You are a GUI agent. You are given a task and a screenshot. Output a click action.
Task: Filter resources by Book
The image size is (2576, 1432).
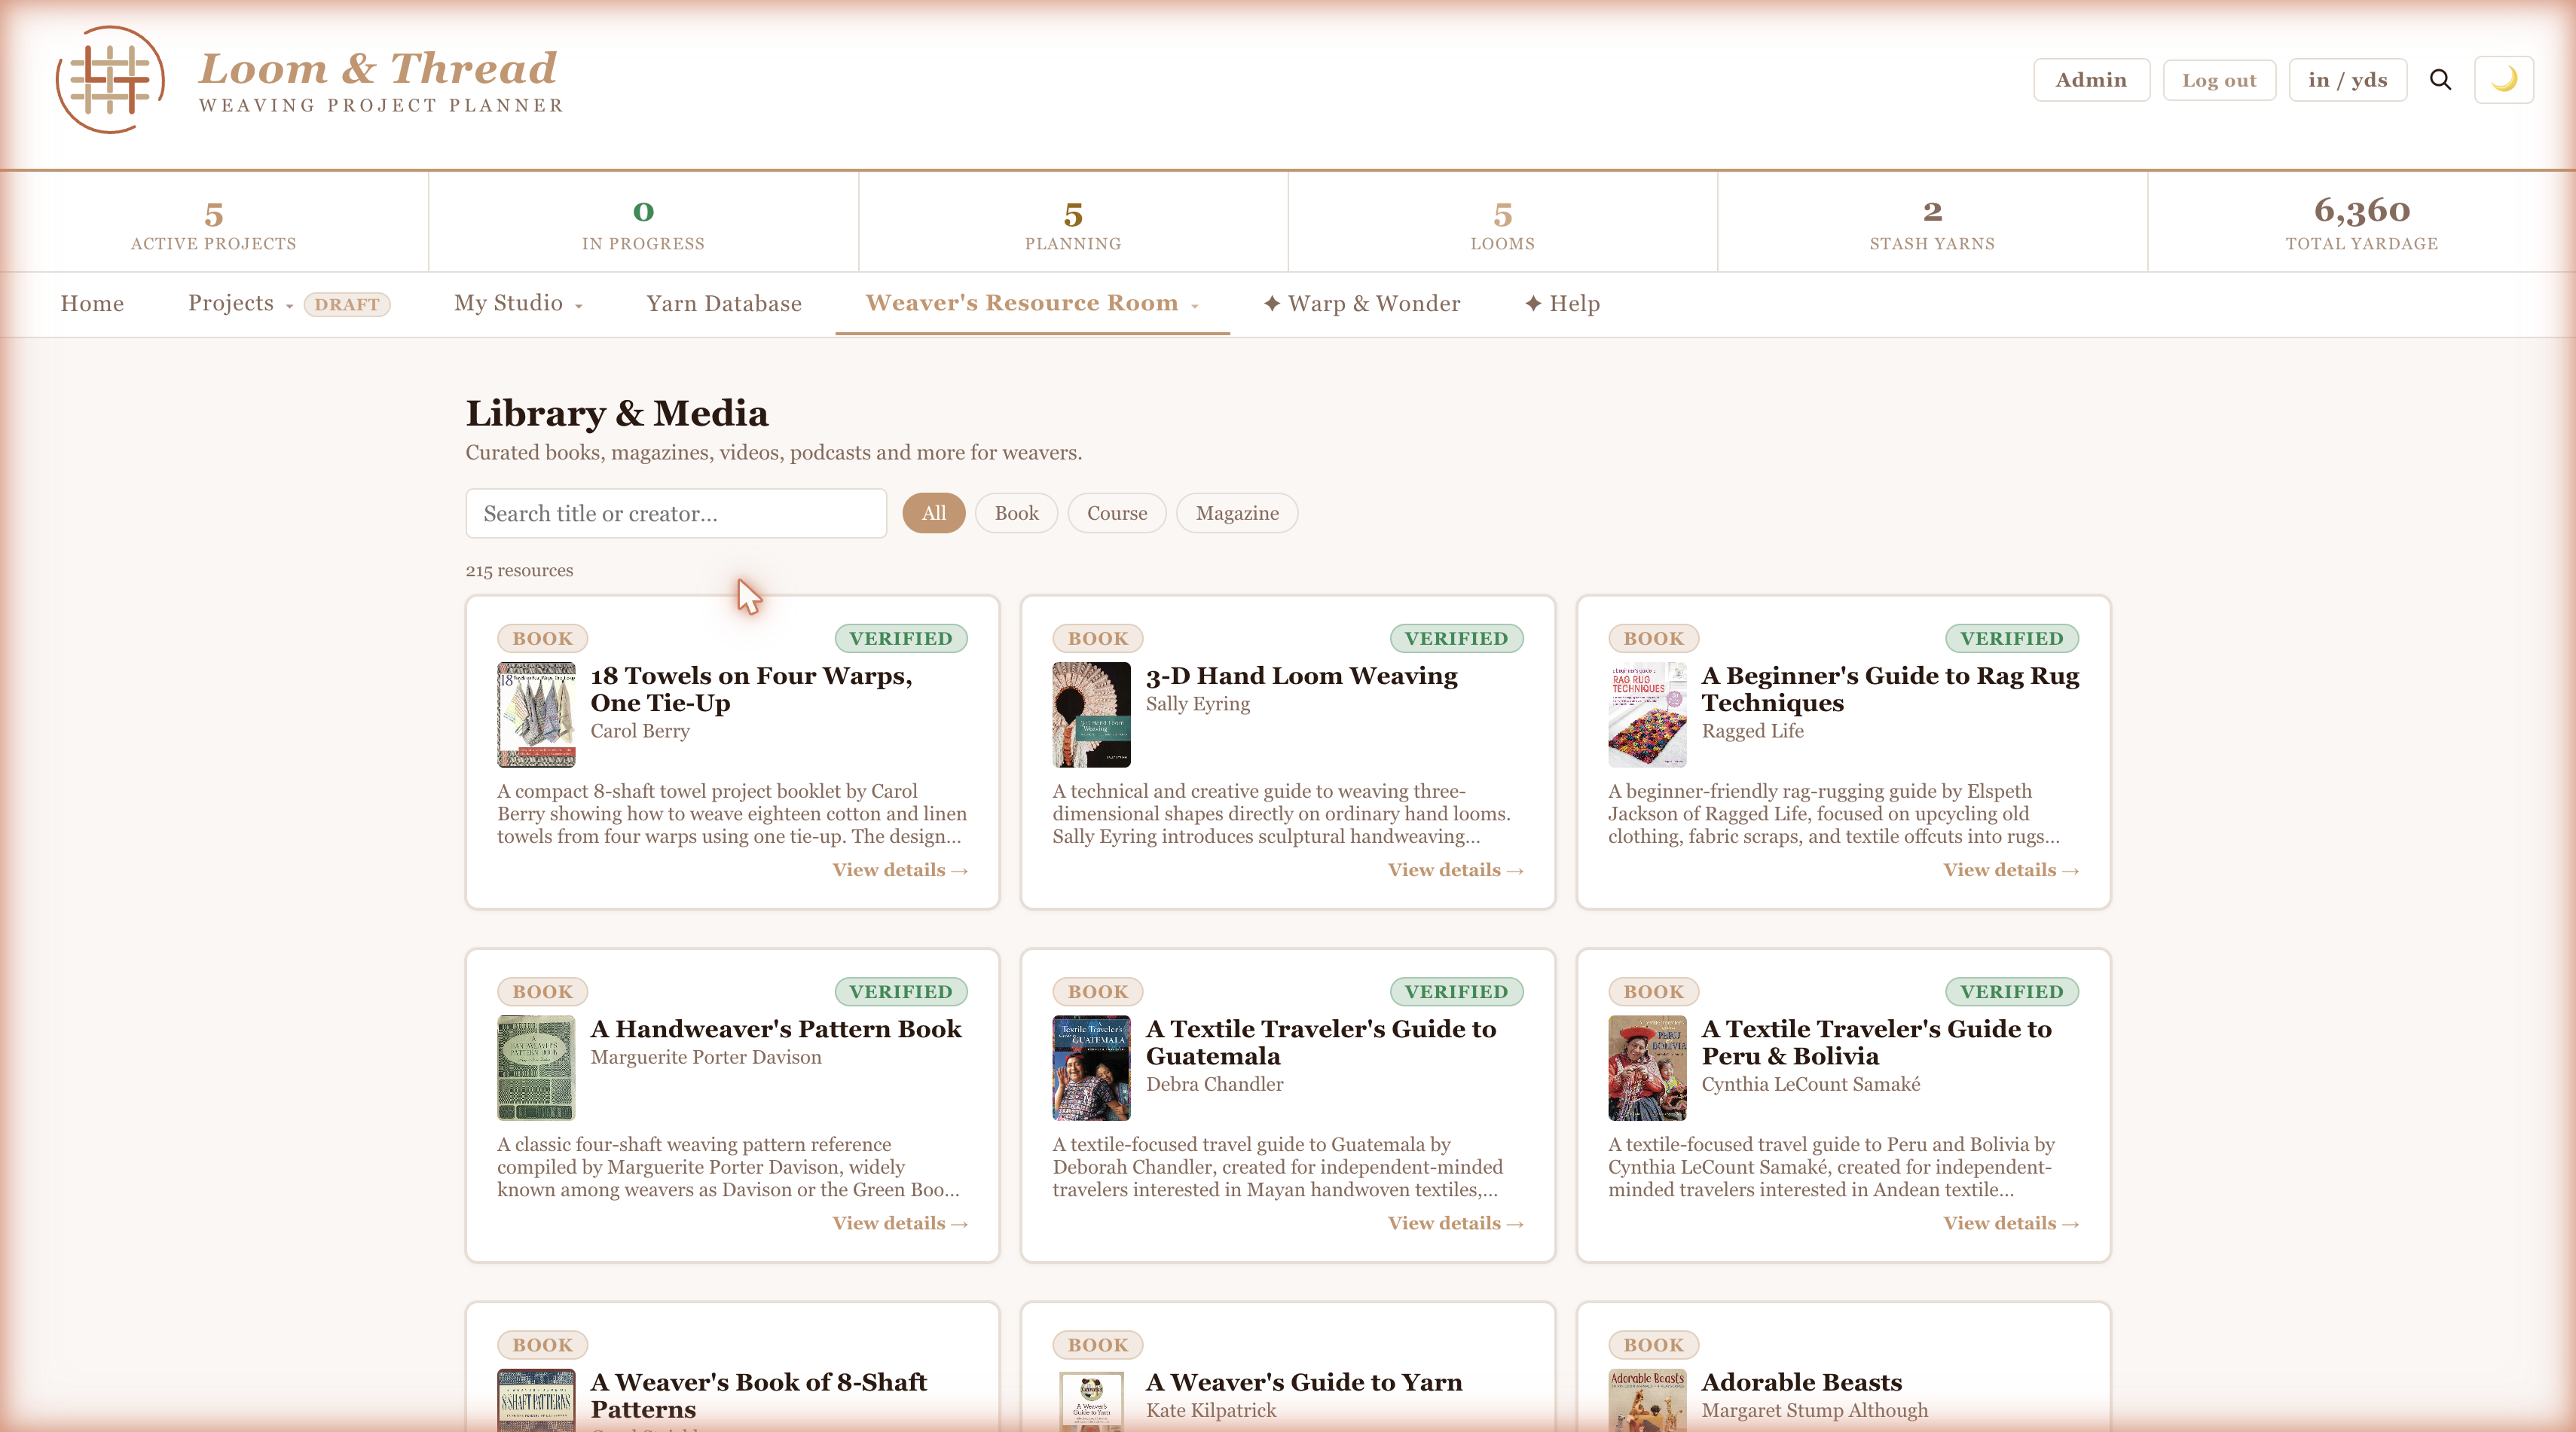coord(1016,513)
